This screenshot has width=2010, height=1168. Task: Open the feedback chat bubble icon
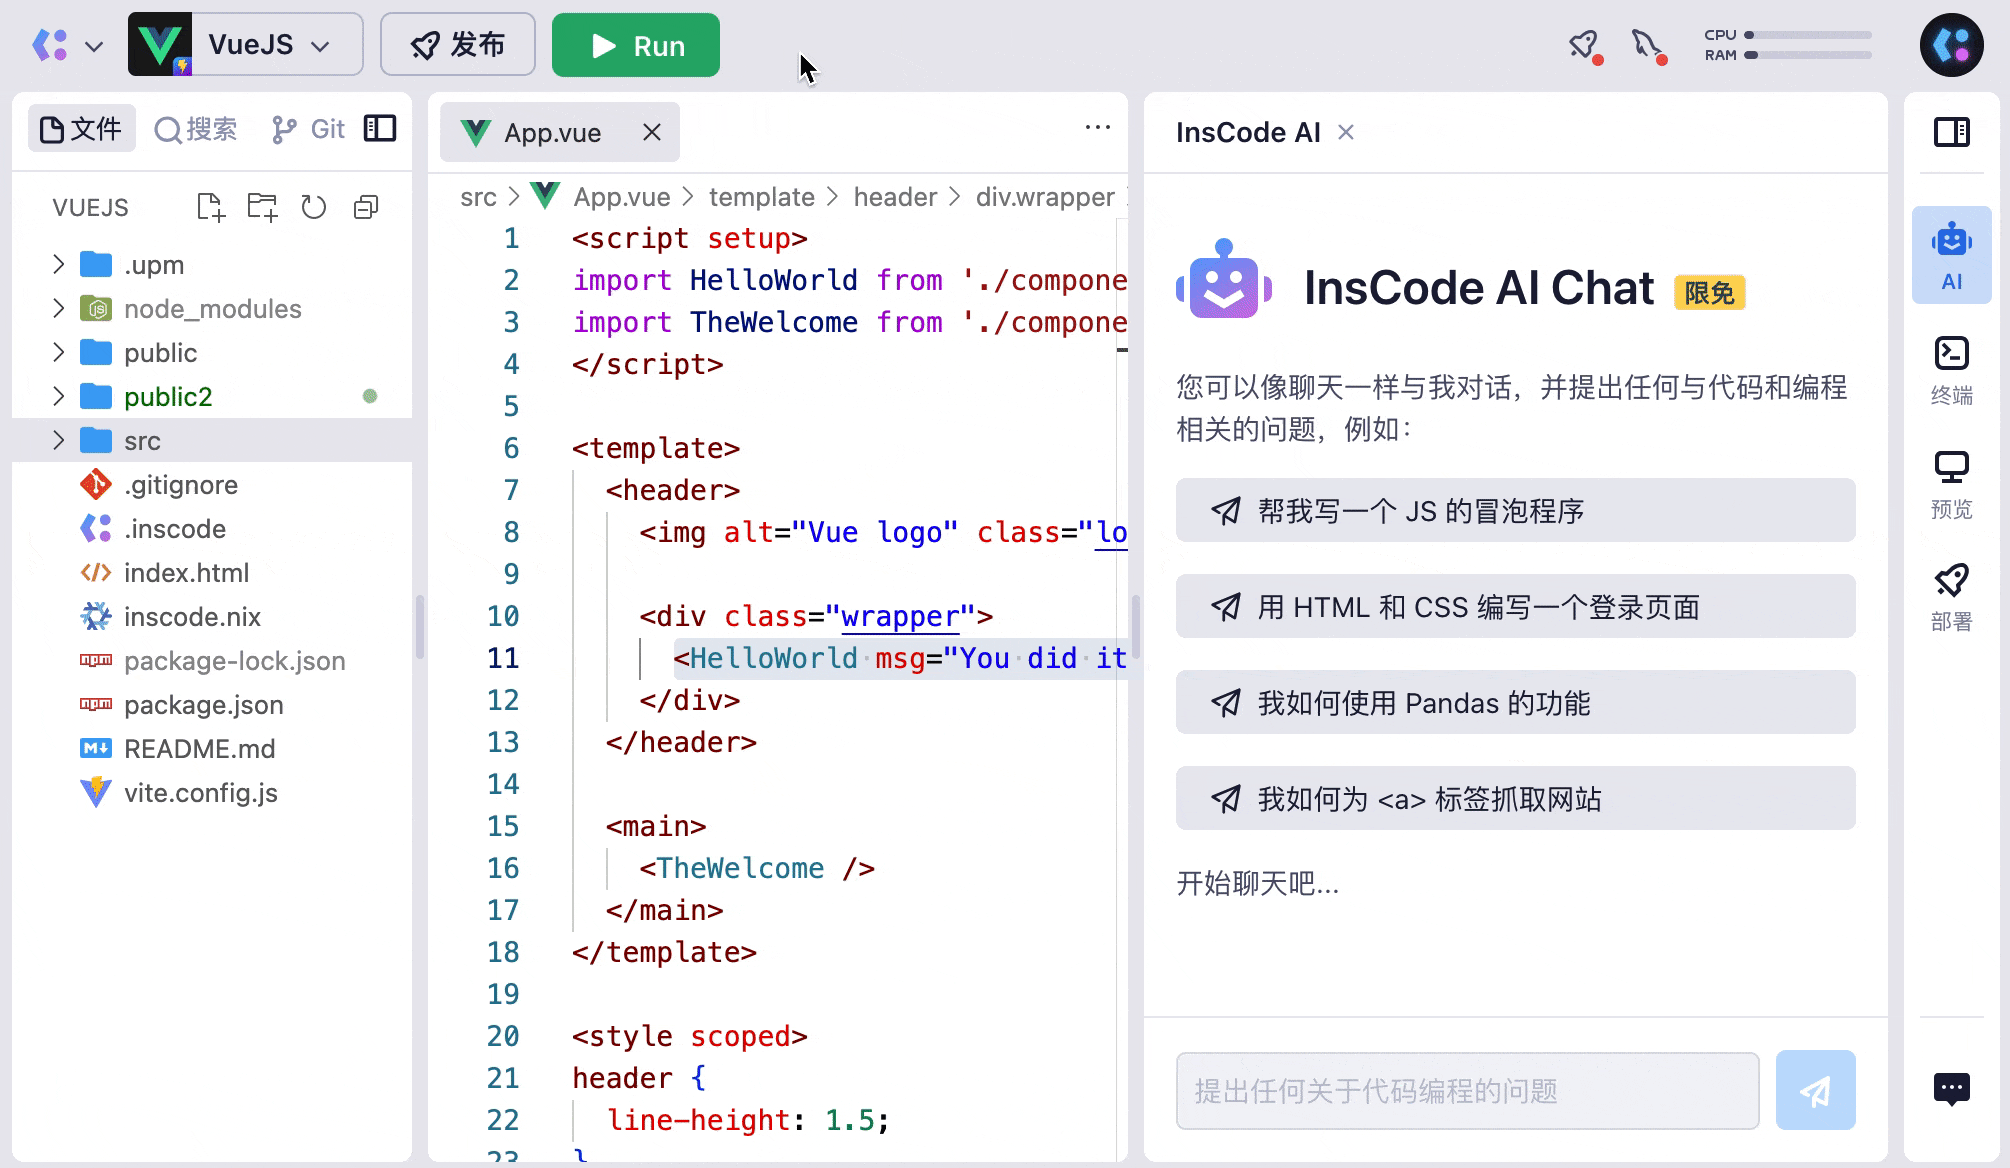pos(1951,1089)
